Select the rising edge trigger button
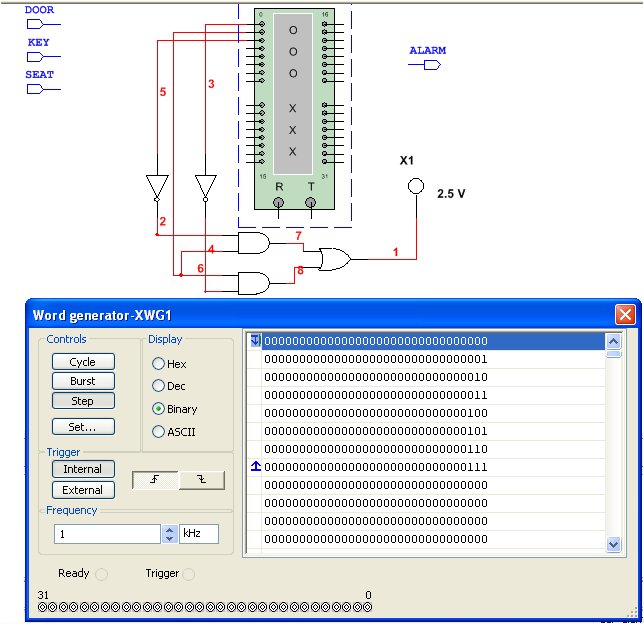Viewport: 644px width, 624px height. tap(156, 481)
